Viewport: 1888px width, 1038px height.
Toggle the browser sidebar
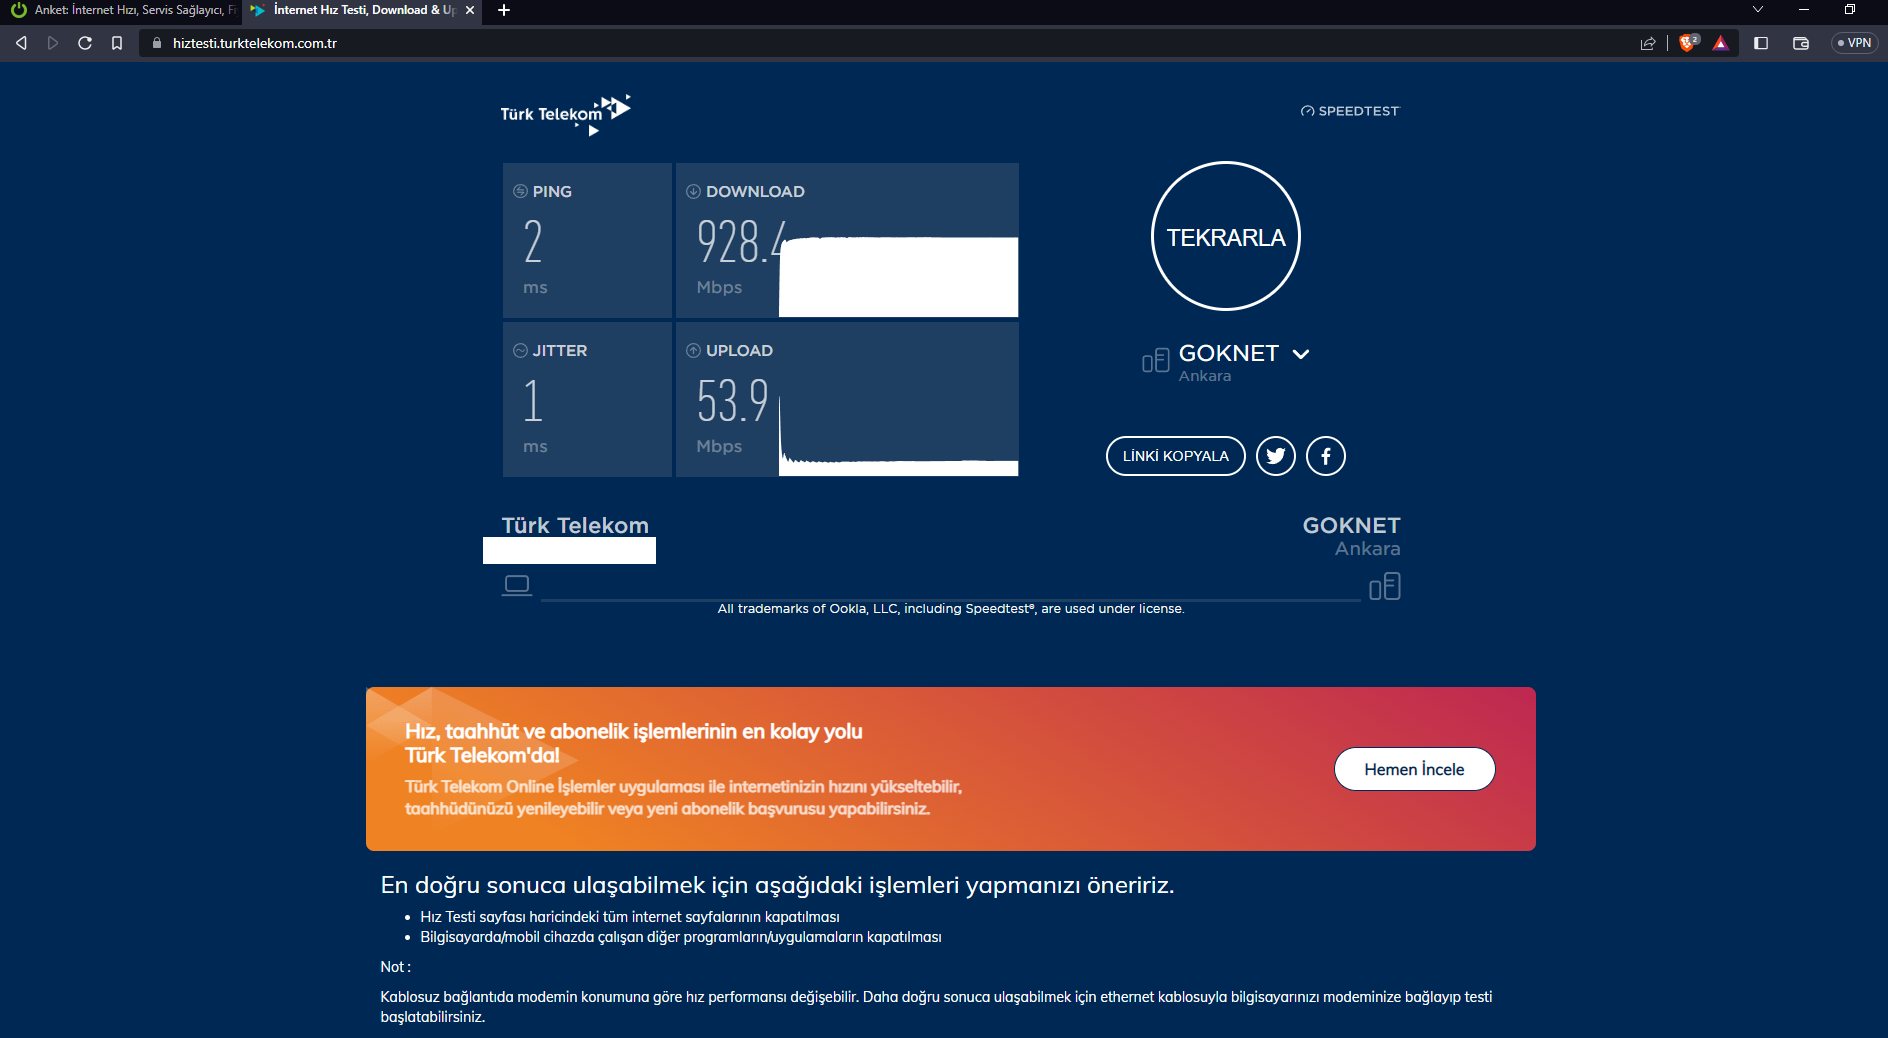pos(1761,43)
